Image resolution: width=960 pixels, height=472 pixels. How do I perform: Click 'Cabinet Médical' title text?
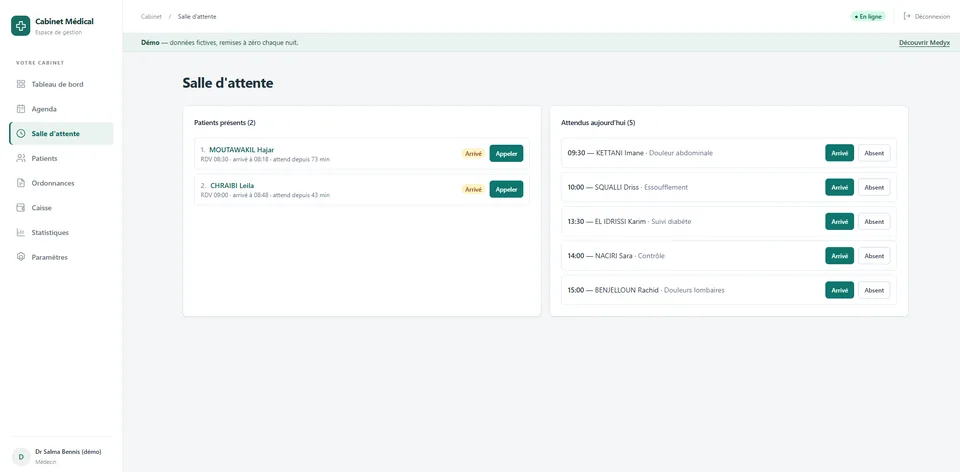[x=64, y=21]
